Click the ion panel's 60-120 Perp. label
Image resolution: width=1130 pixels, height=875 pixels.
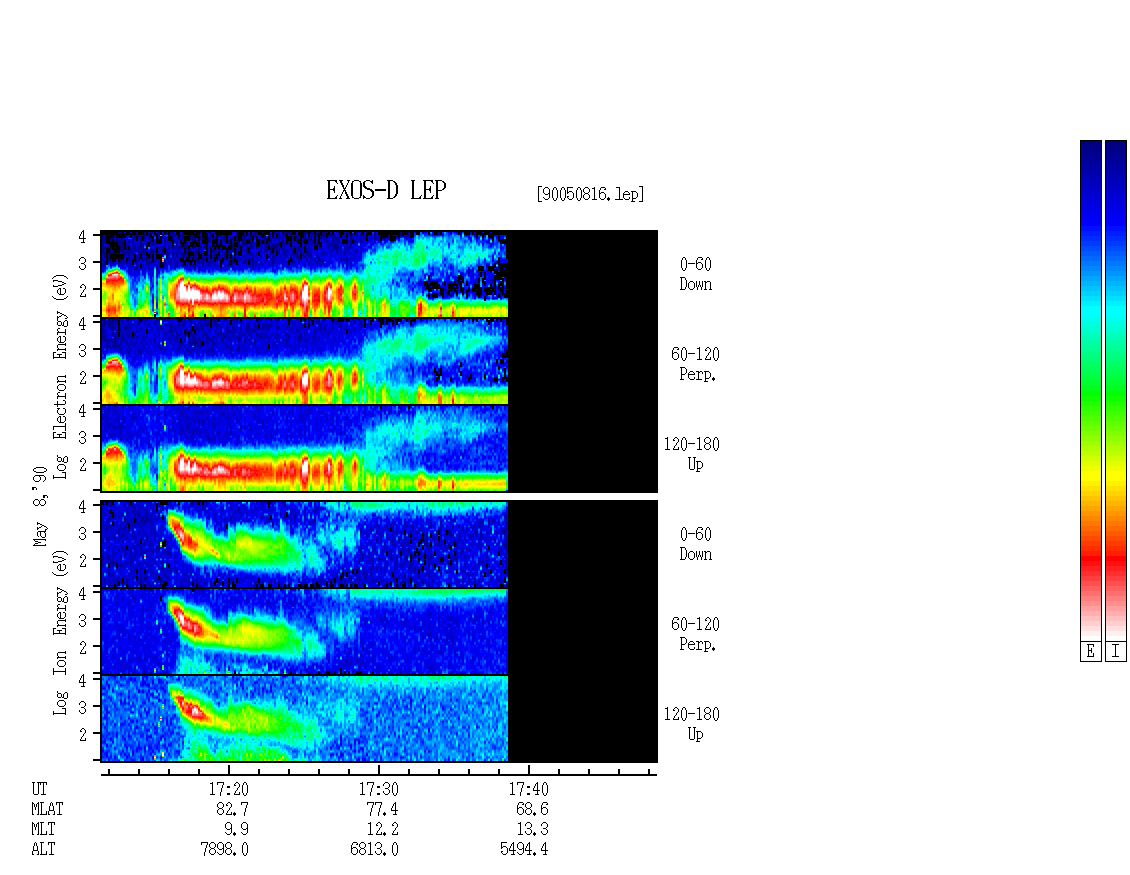pos(695,635)
